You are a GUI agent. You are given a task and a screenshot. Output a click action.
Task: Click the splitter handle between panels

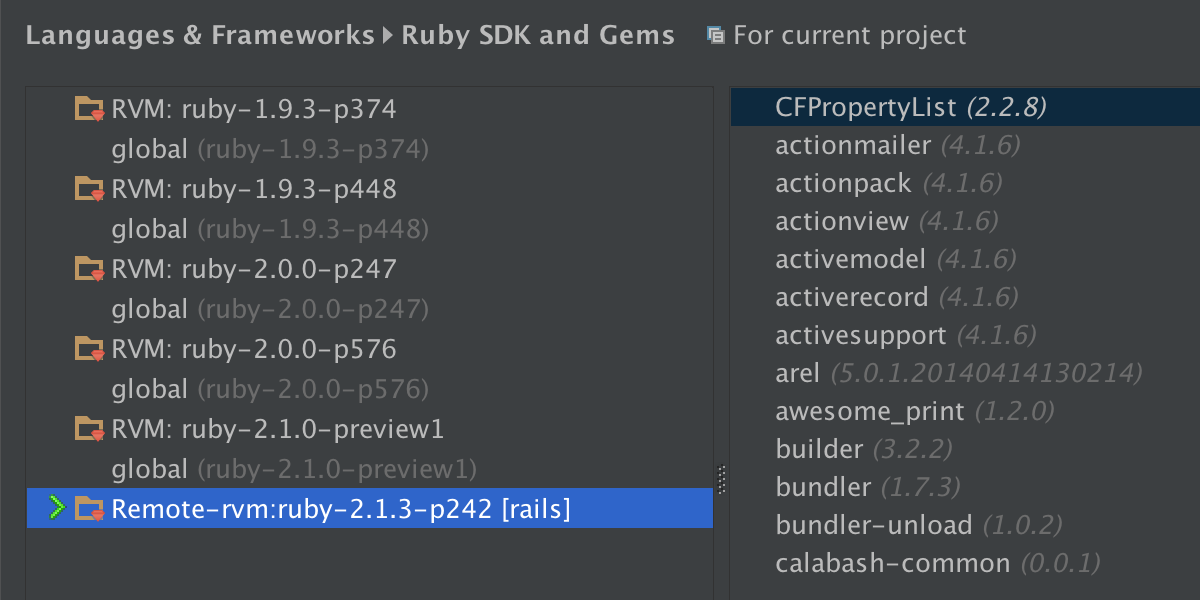coord(722,480)
